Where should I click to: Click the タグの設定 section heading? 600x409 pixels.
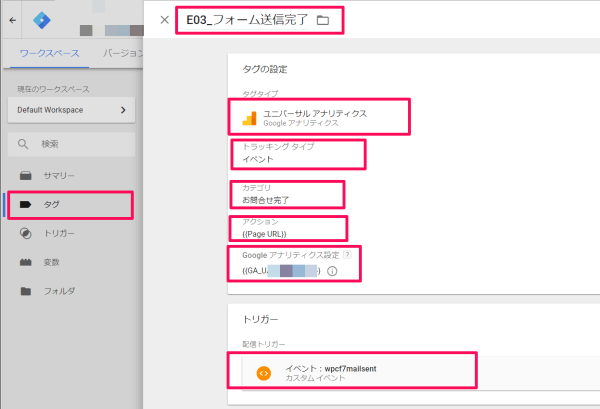(x=265, y=69)
